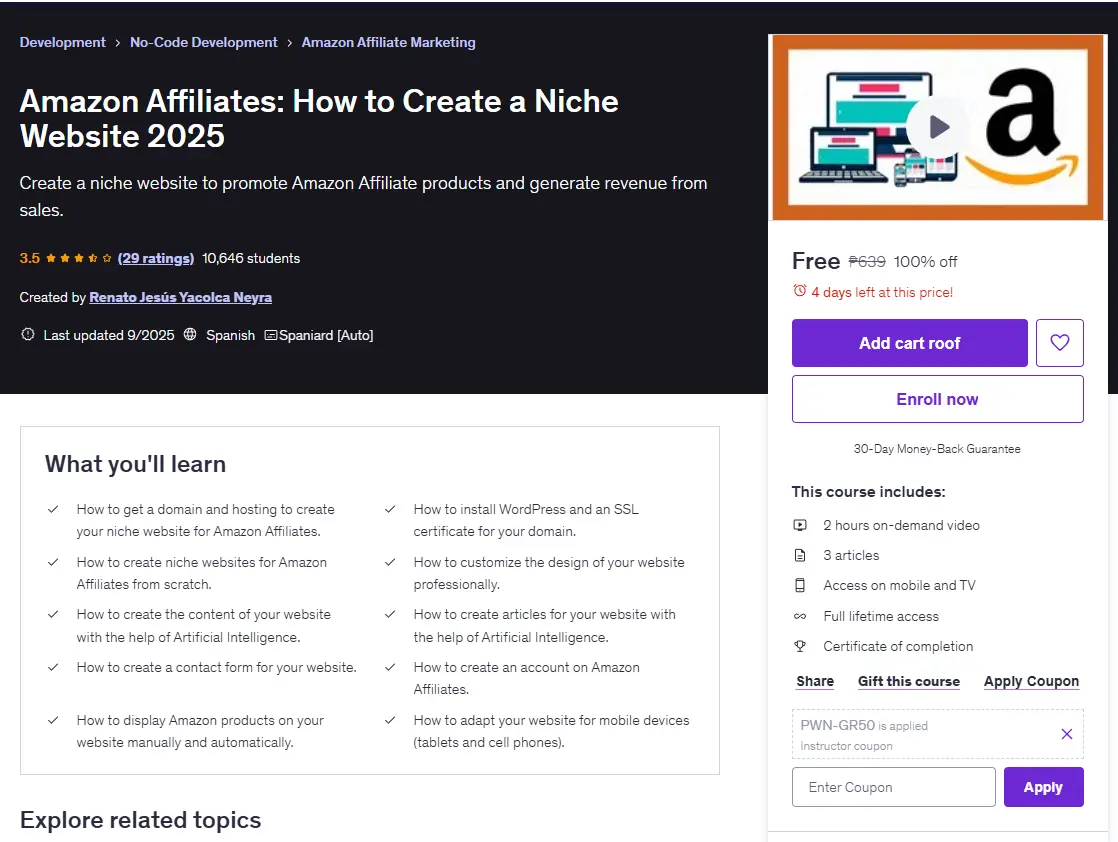Screen dimensions: 1118x842
Task: Click the course title heading
Action: tap(319, 118)
